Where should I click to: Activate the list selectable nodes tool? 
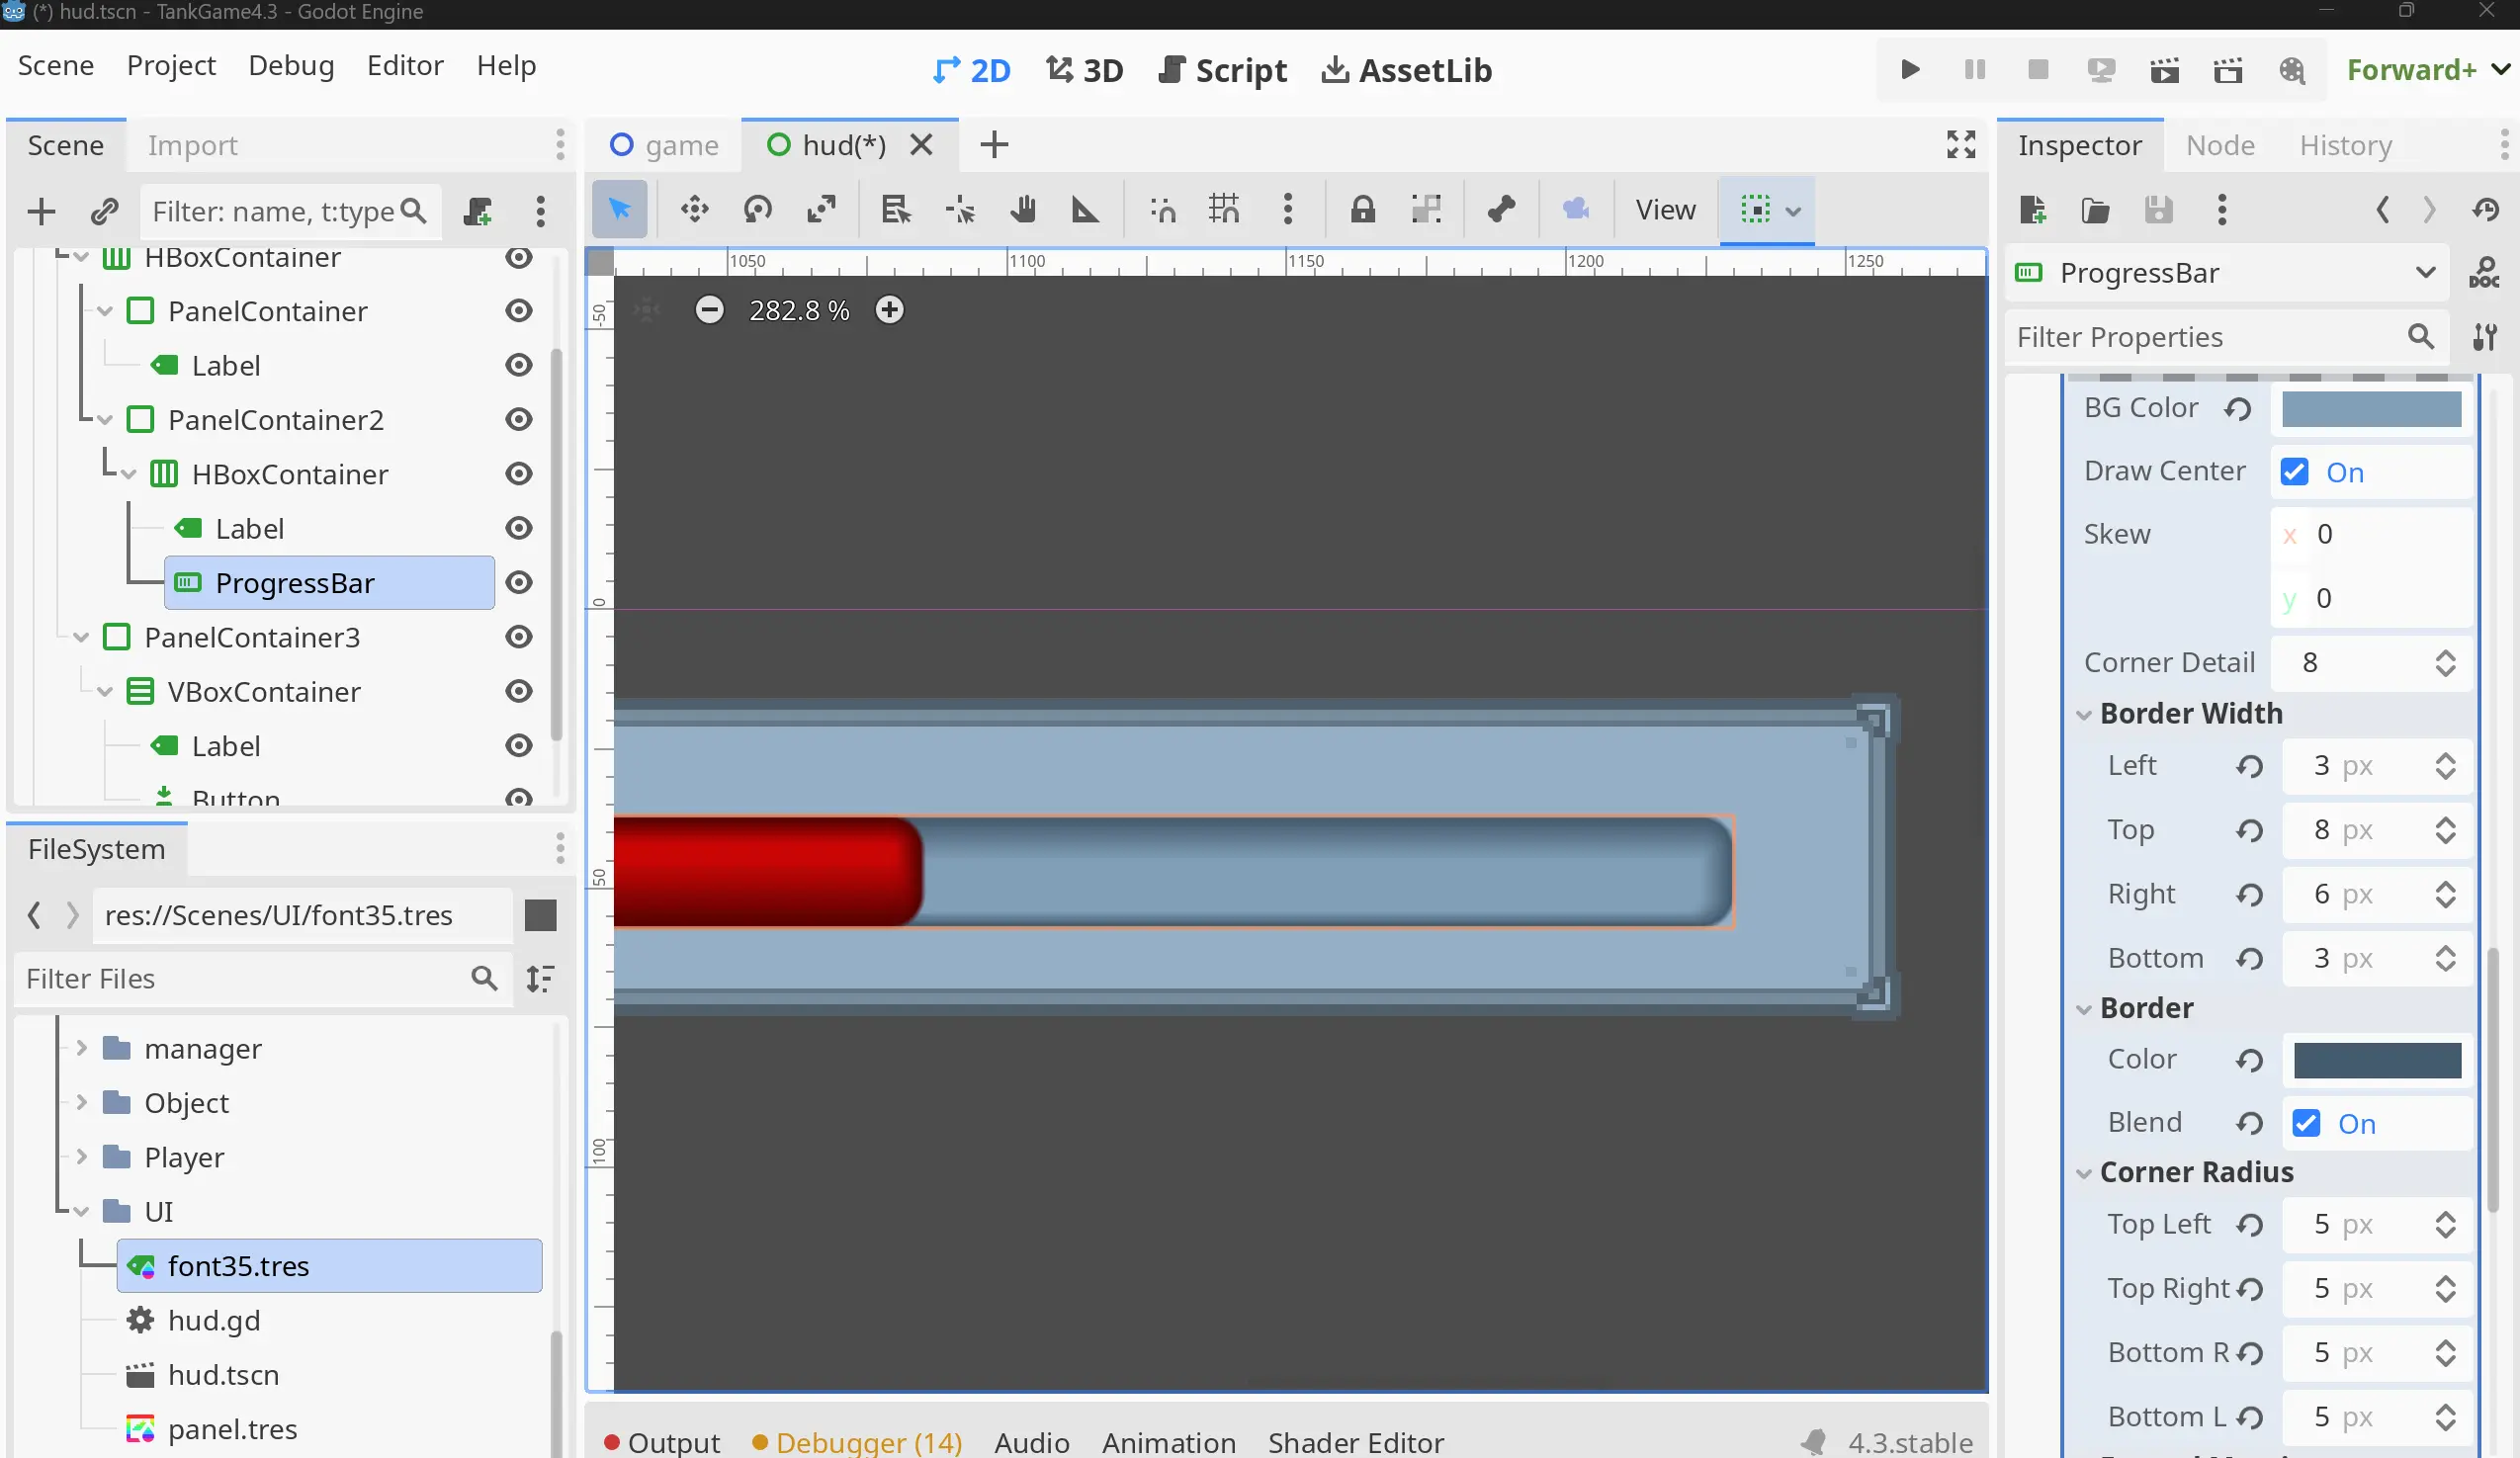(896, 210)
